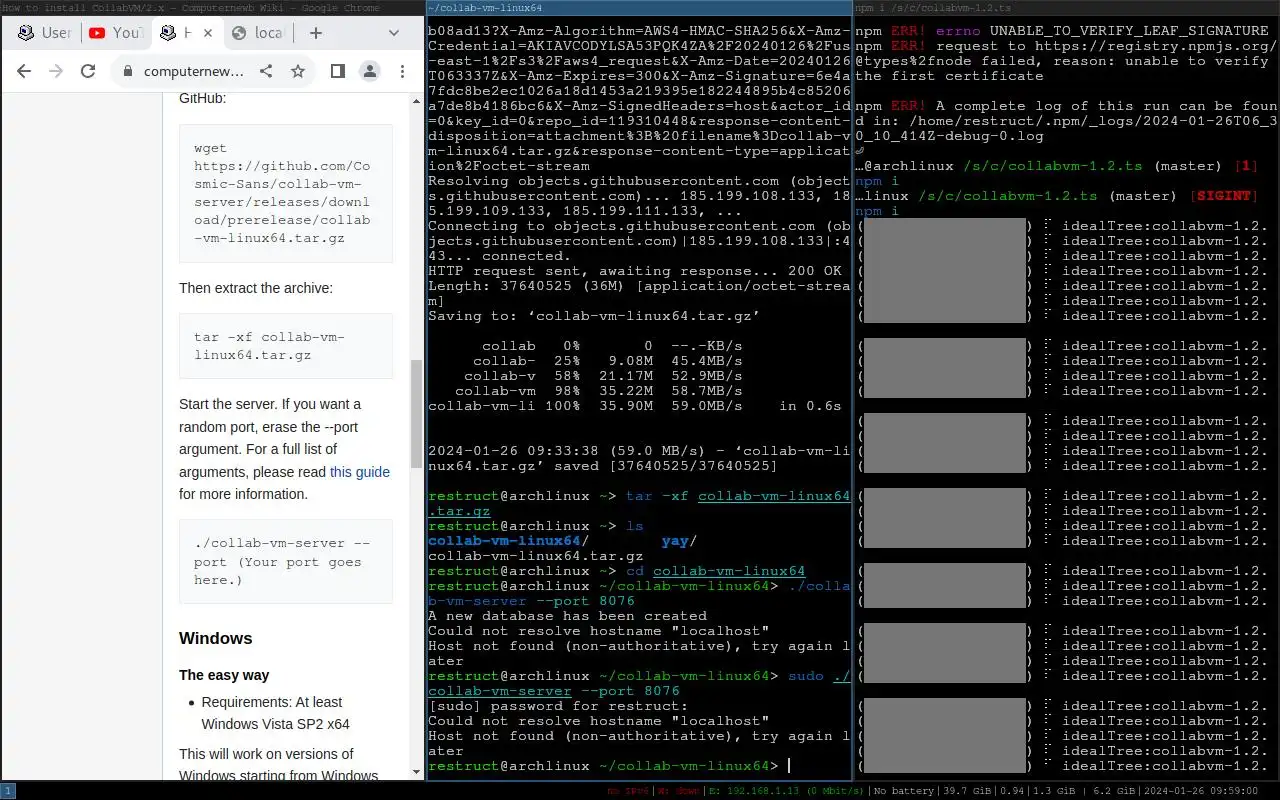Open Chrome's side panel
This screenshot has height=800, width=1280.
coord(338,71)
